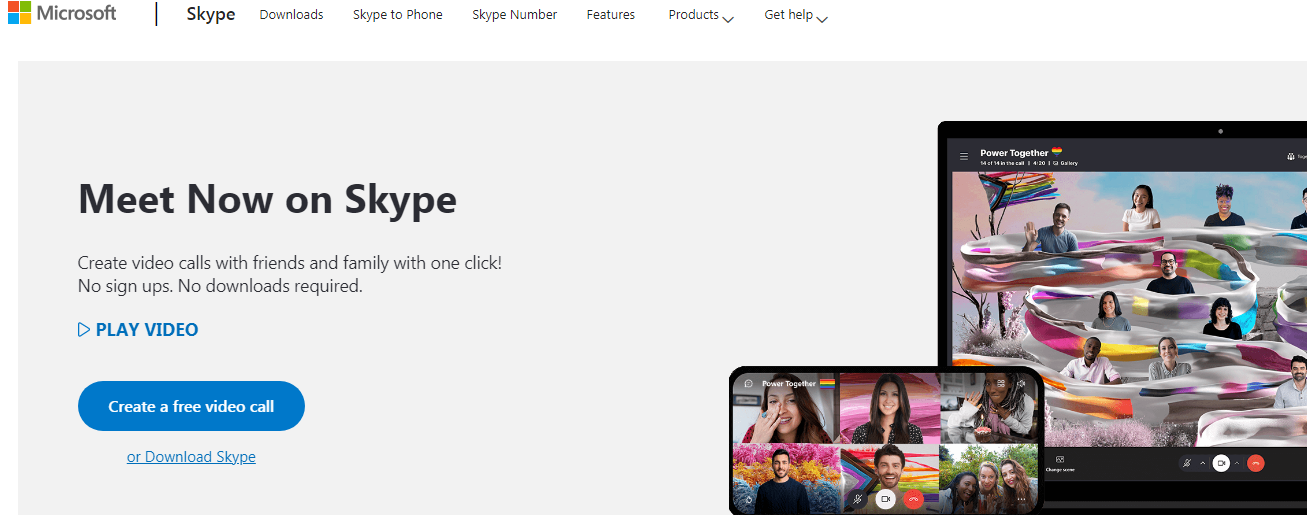Image resolution: width=1307 pixels, height=515 pixels.
Task: Click the woman in pink's video tile on phone
Action: (889, 407)
